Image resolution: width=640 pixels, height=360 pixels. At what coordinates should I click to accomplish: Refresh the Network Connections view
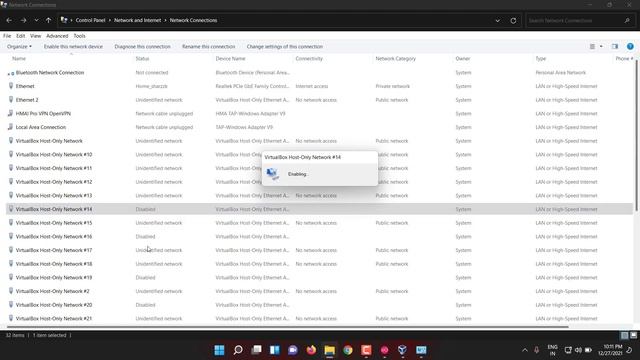pos(513,20)
